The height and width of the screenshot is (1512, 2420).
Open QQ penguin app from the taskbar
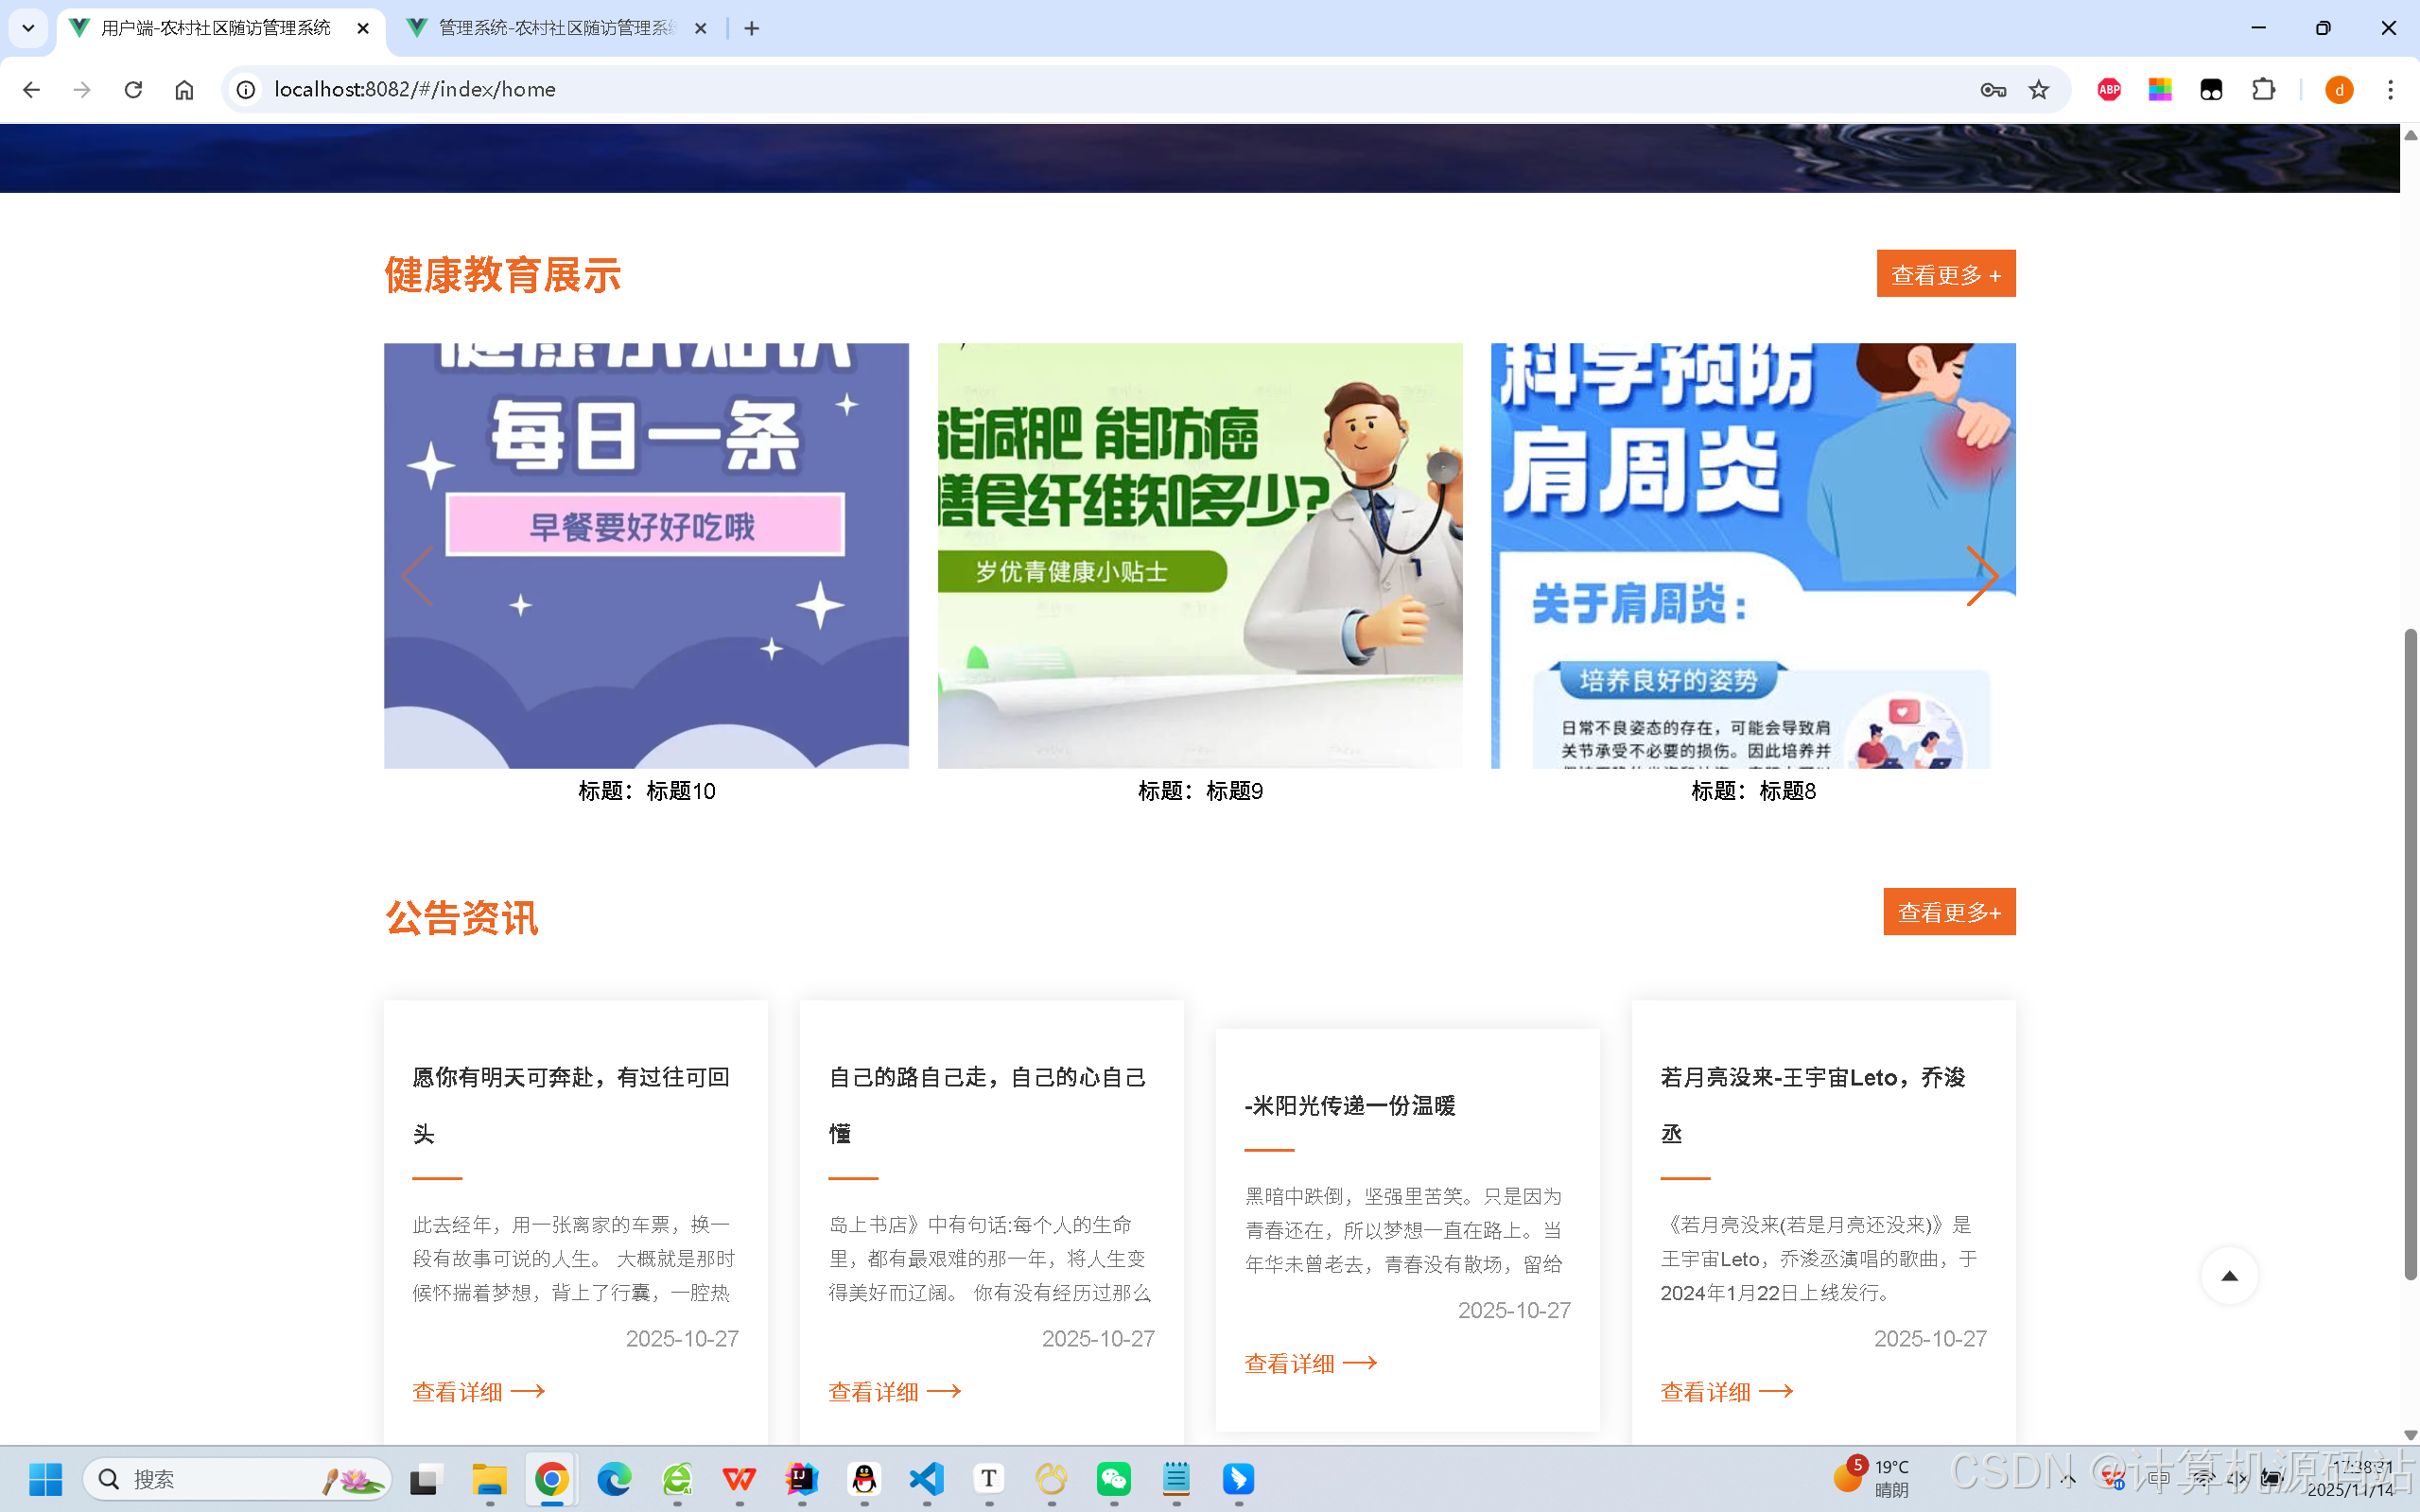click(x=864, y=1479)
